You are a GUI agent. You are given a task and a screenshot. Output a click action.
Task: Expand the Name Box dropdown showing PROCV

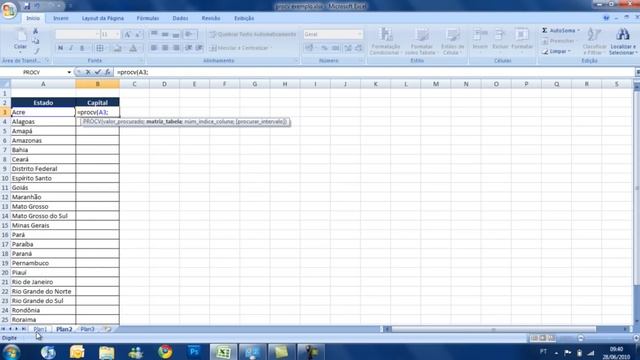(69, 72)
